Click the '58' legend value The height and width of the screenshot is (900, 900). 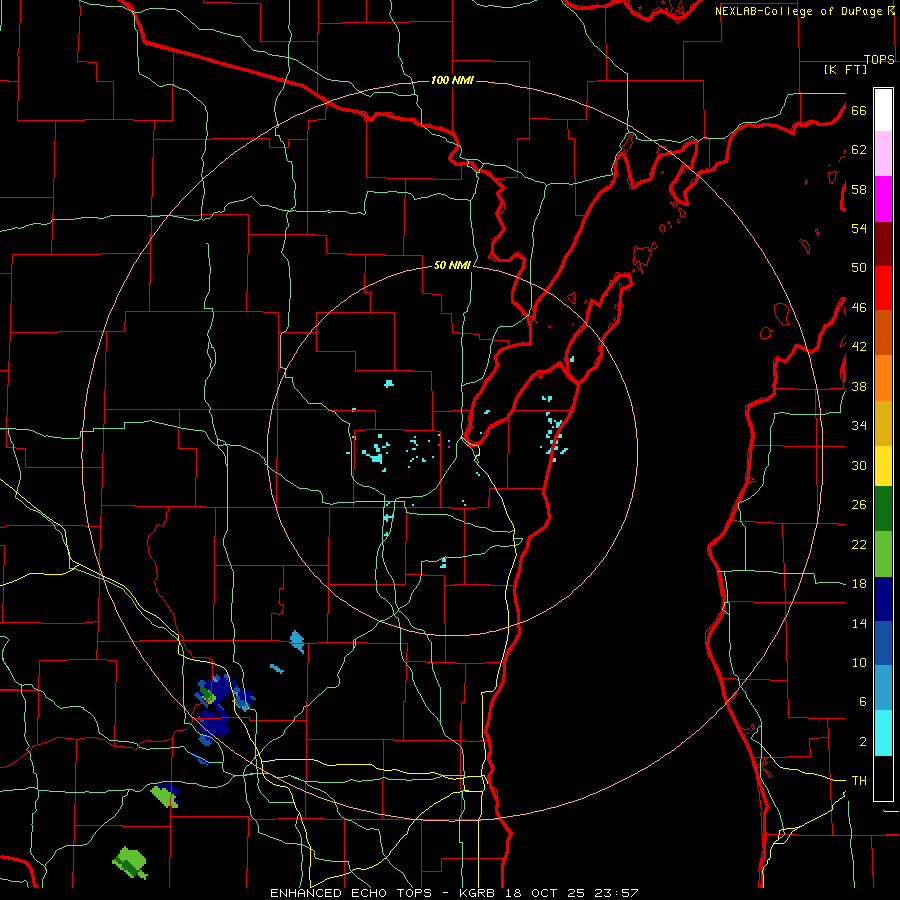point(859,189)
